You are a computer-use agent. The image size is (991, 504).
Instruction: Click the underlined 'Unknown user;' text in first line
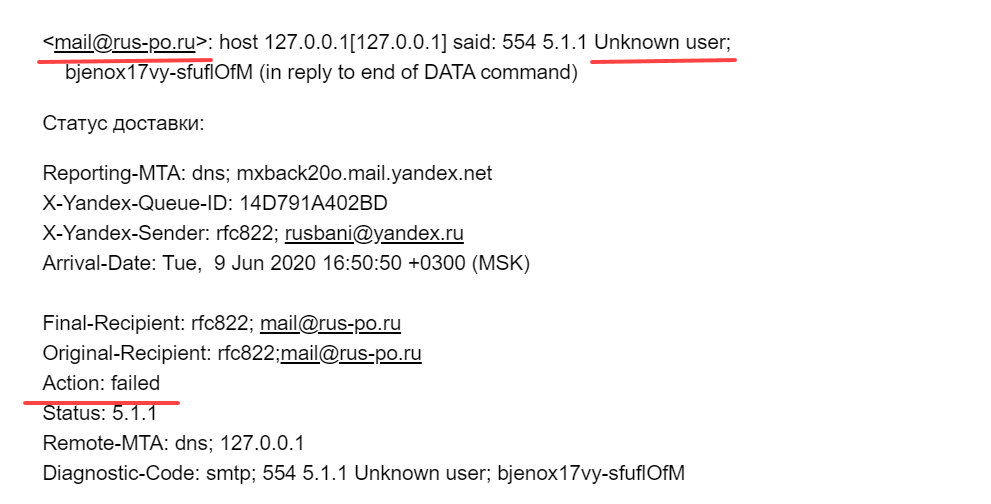tap(663, 42)
